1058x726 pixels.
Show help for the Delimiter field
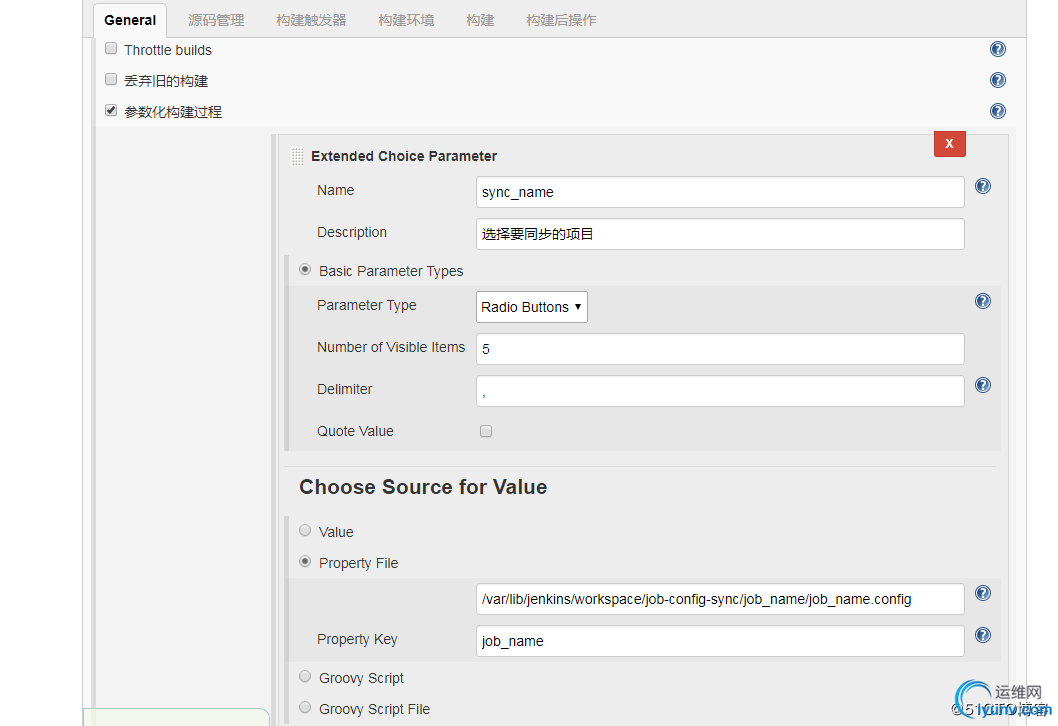coord(983,385)
